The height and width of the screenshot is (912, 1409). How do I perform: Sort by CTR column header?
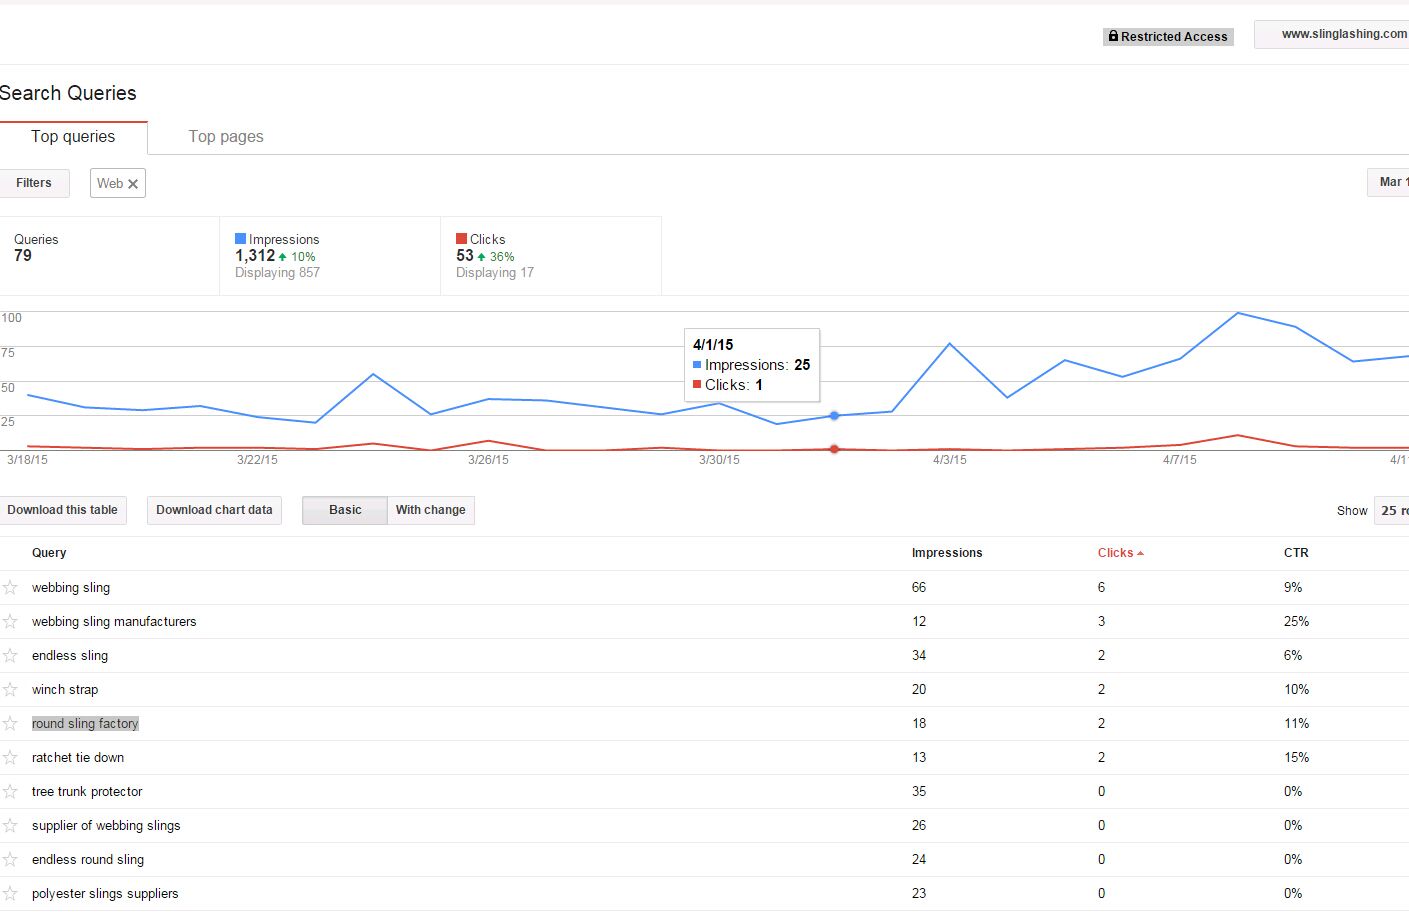click(x=1296, y=553)
